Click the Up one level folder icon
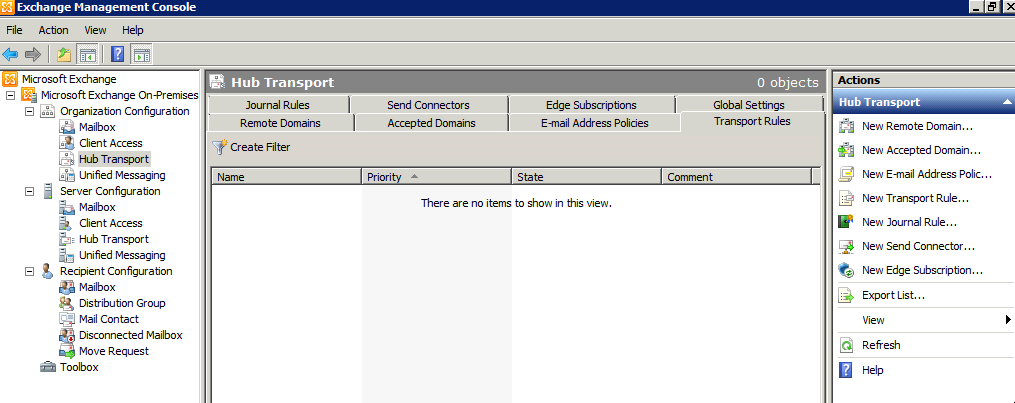This screenshot has height=403, width=1015. pyautogui.click(x=63, y=54)
